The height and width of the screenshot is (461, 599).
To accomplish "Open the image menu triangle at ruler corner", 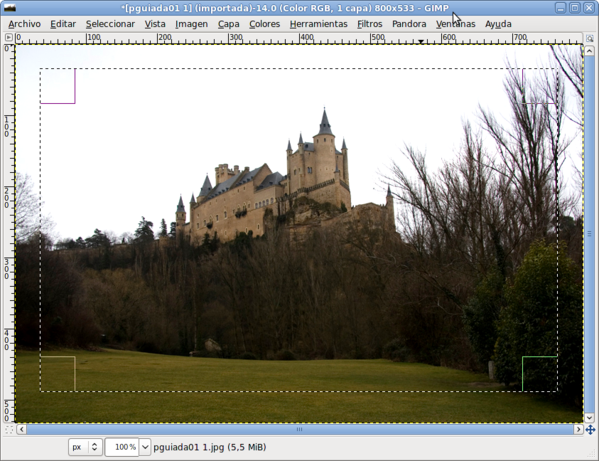I will point(8,37).
